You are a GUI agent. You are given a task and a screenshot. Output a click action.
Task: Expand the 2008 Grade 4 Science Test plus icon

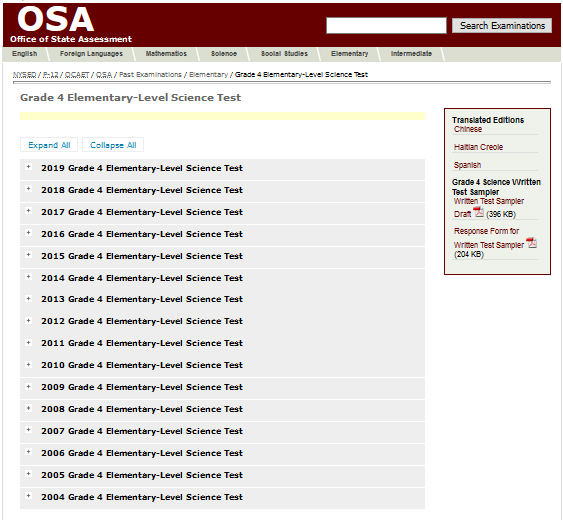coord(28,408)
